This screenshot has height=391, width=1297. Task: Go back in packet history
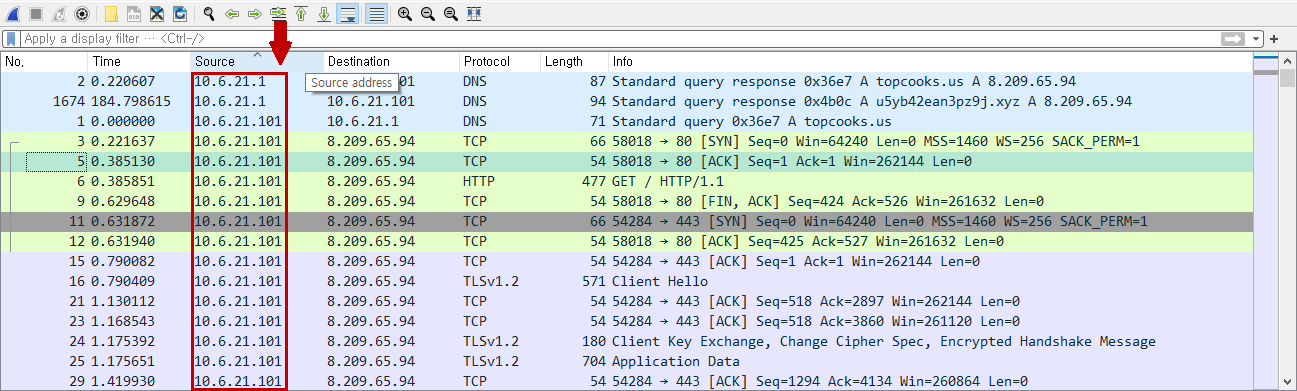tap(232, 14)
